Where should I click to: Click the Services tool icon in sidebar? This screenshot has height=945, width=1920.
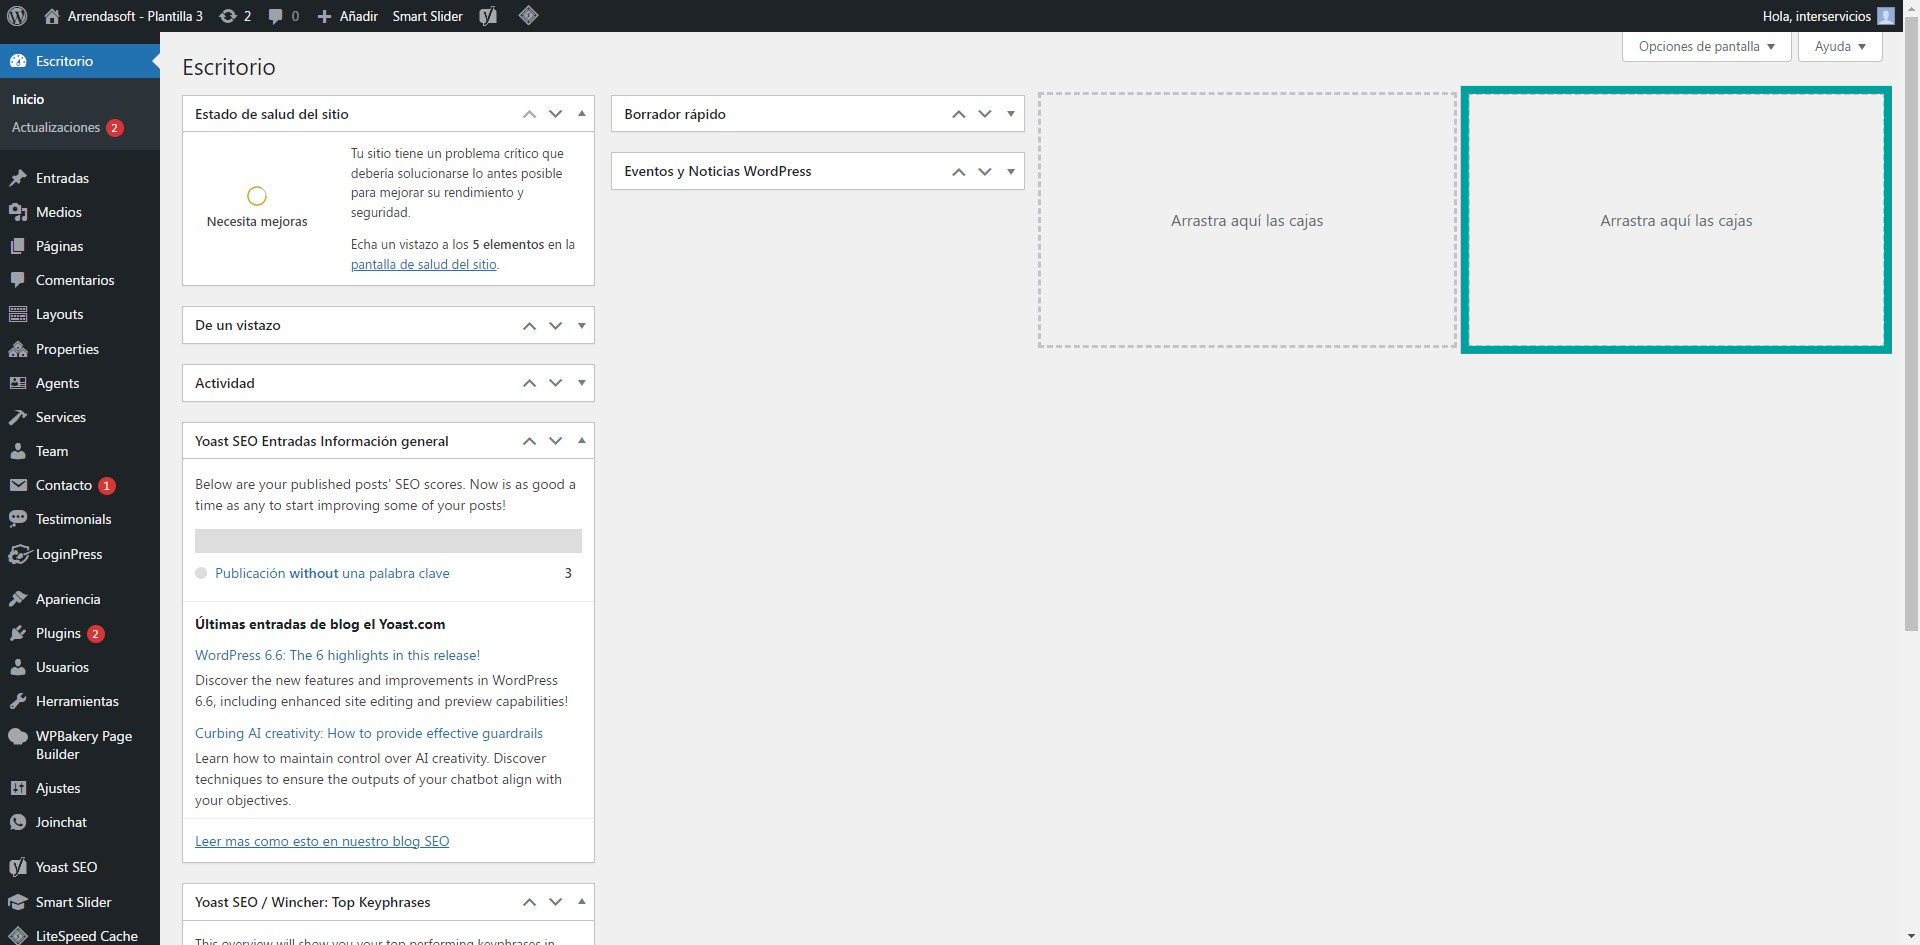click(18, 417)
